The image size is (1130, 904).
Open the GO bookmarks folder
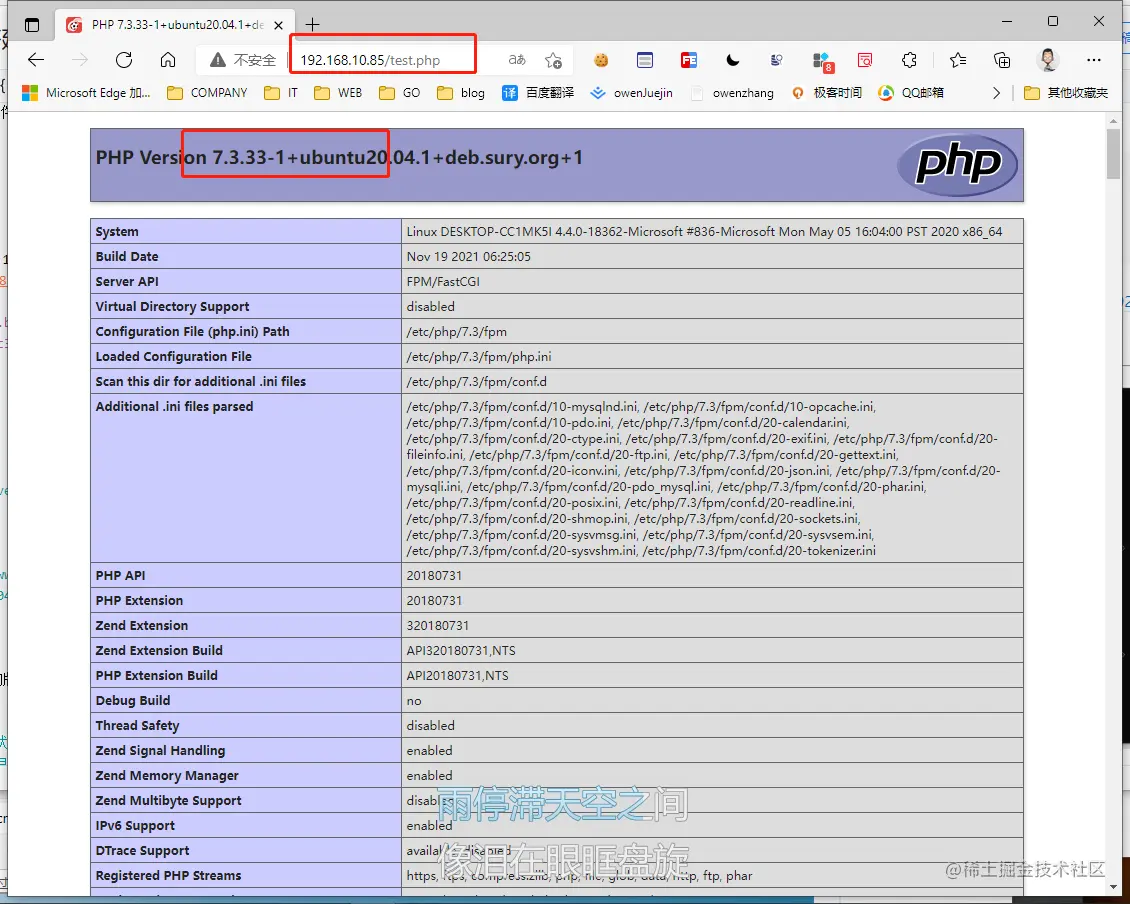[x=399, y=93]
